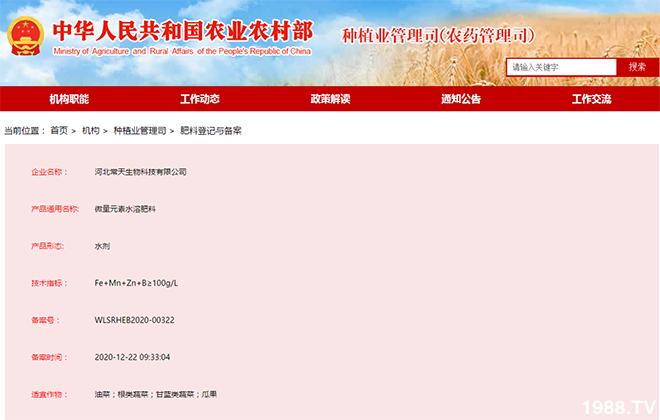Select 政策解读 in the navigation bar

(x=330, y=99)
